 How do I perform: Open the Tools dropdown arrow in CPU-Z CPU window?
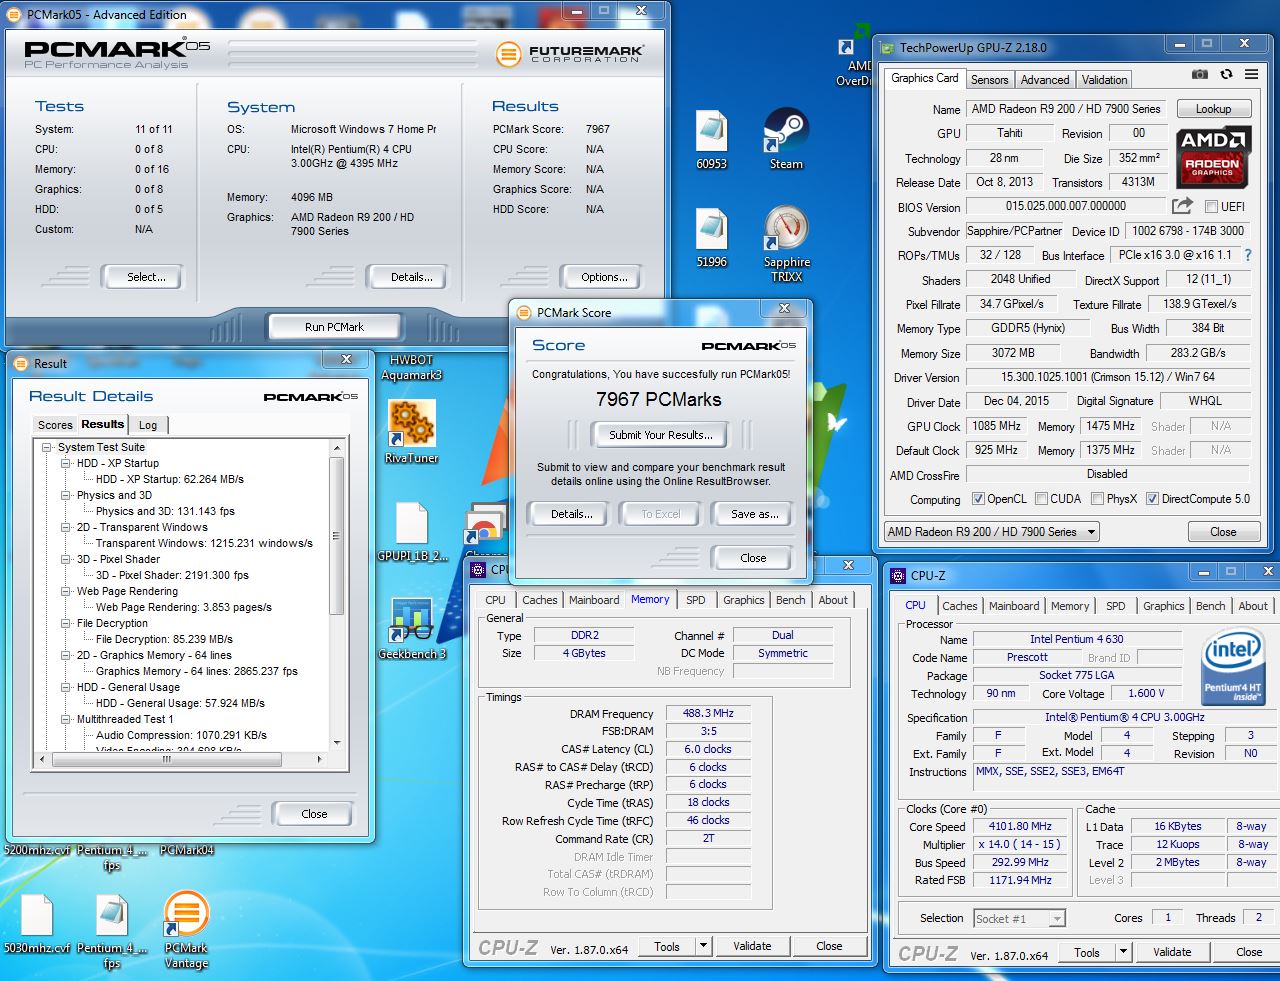[1124, 953]
